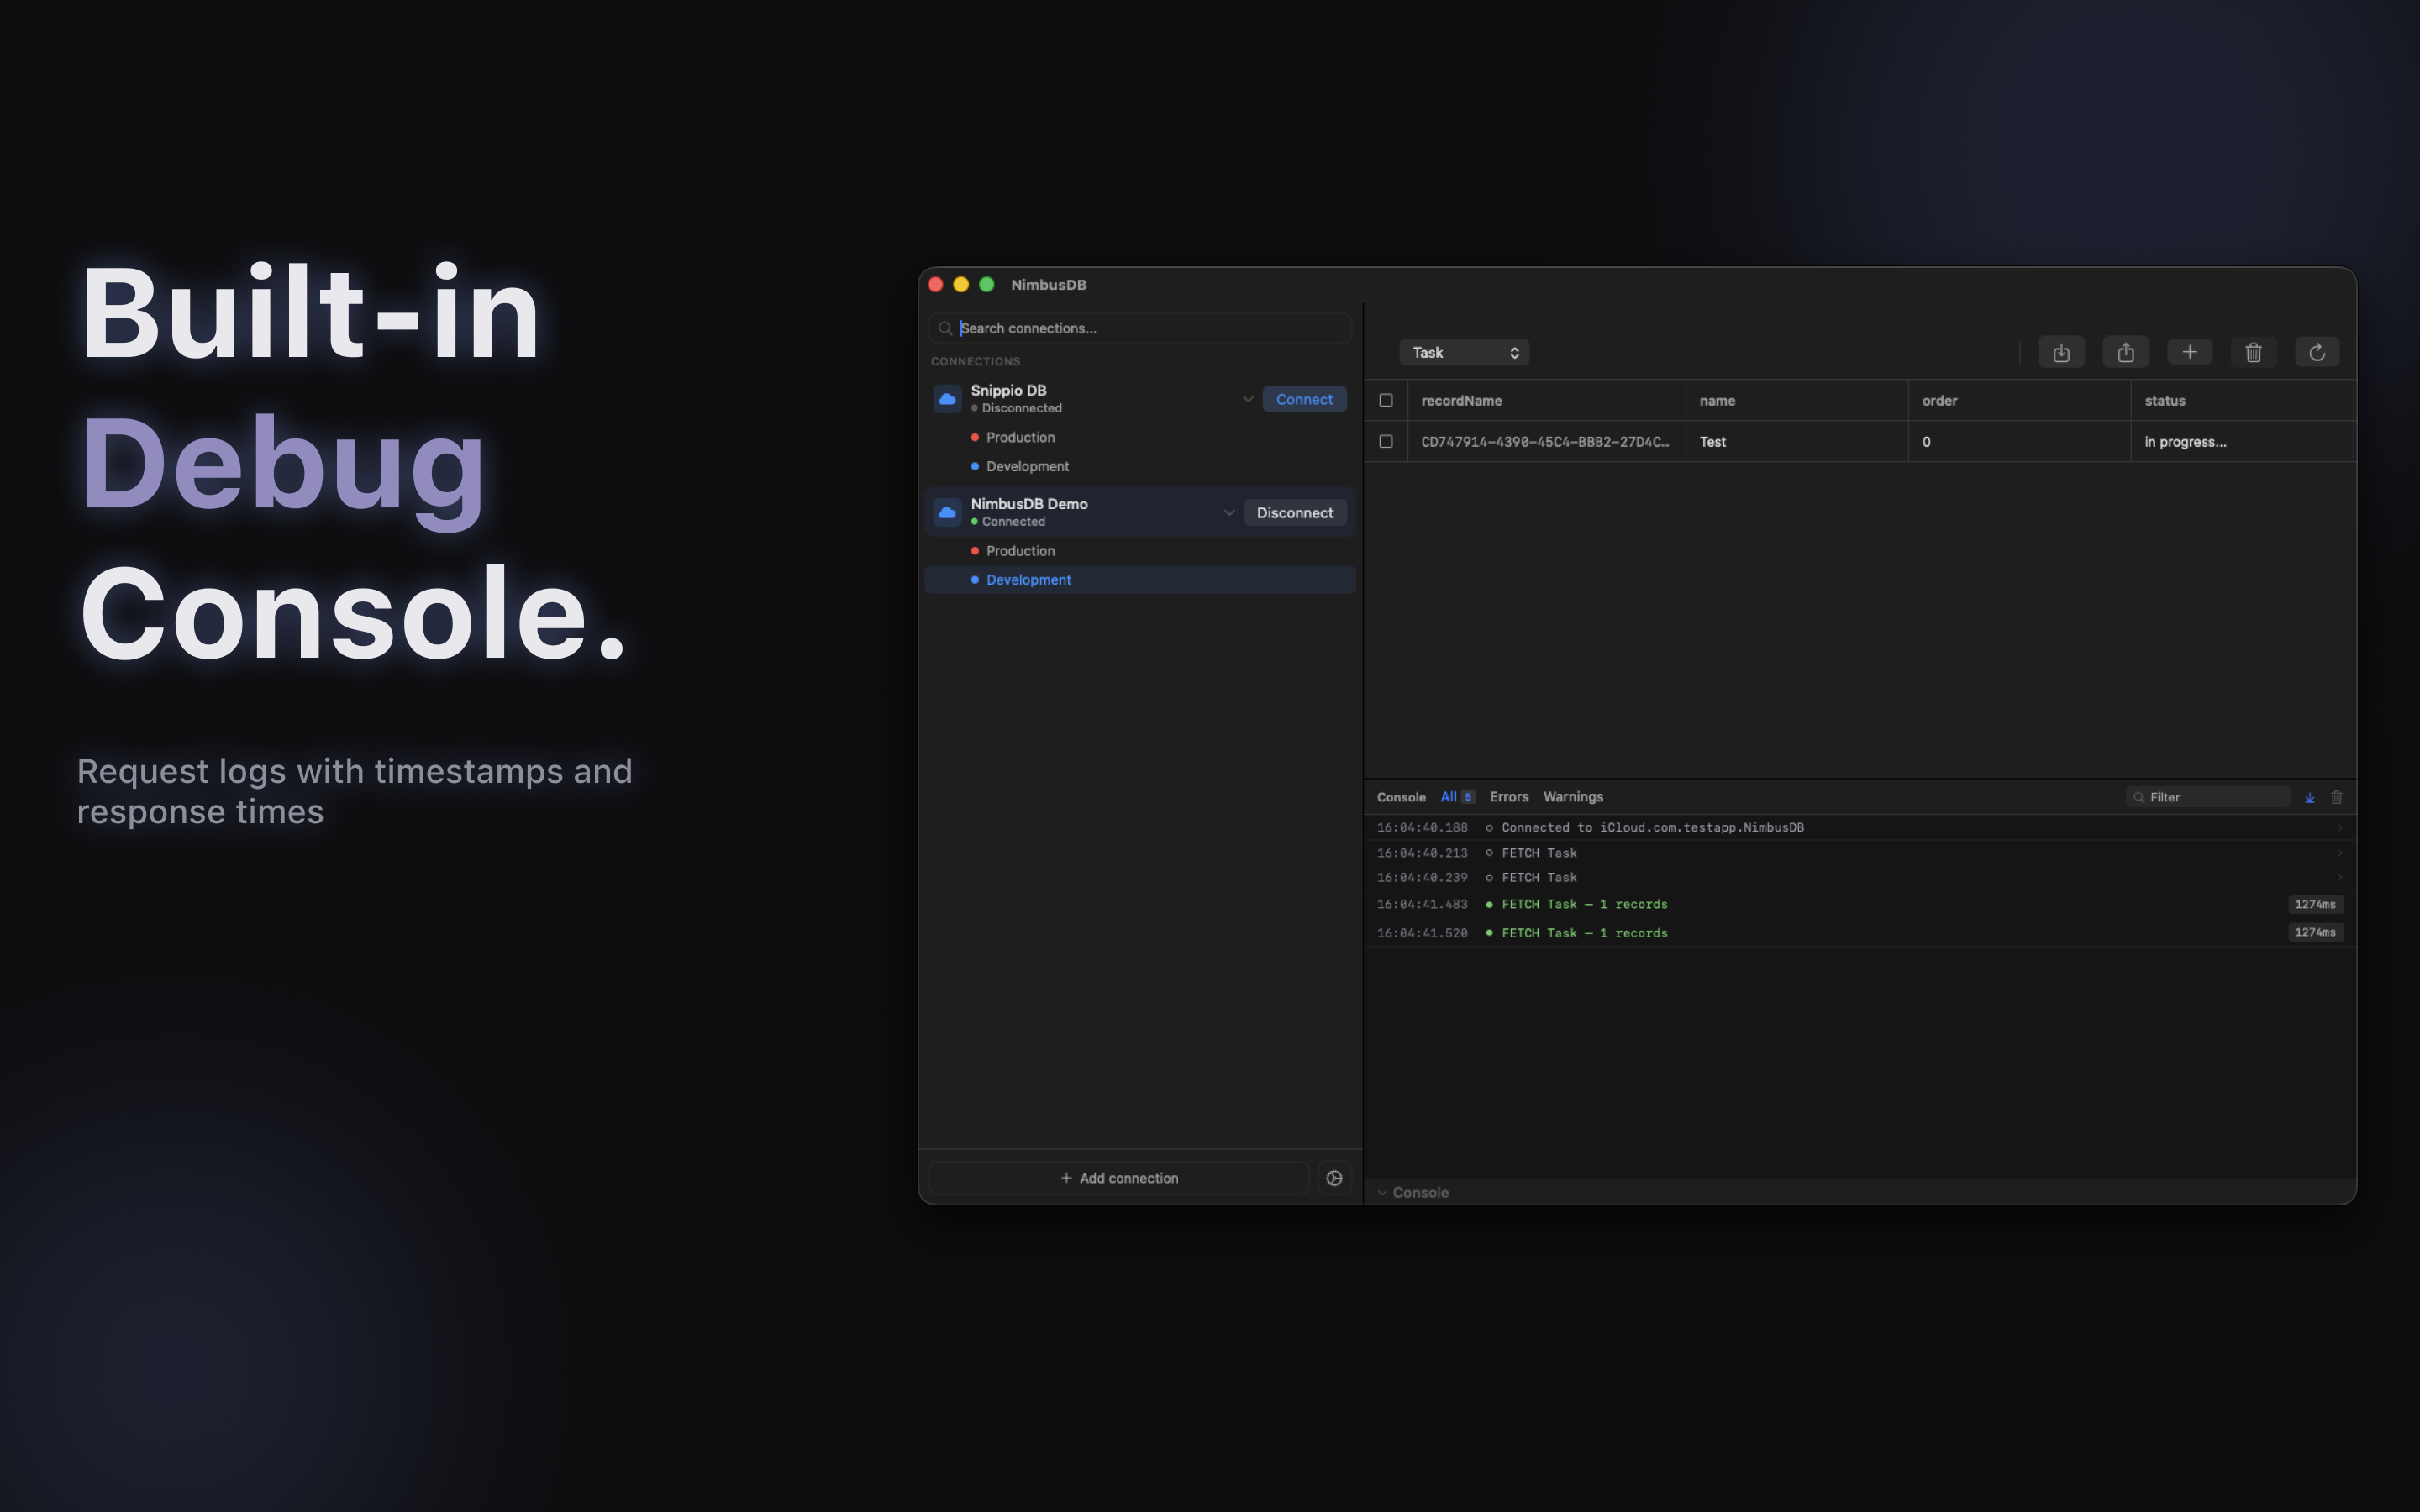Click the Snippio DB cloud icon
The width and height of the screenshot is (2420, 1512).
pyautogui.click(x=947, y=399)
